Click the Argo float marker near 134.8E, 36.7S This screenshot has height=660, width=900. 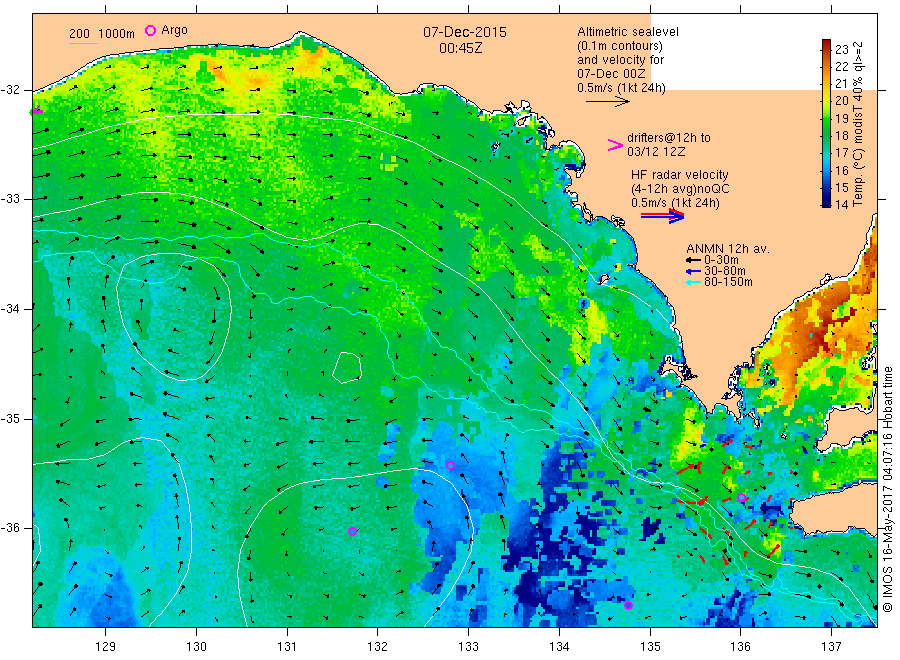click(629, 605)
